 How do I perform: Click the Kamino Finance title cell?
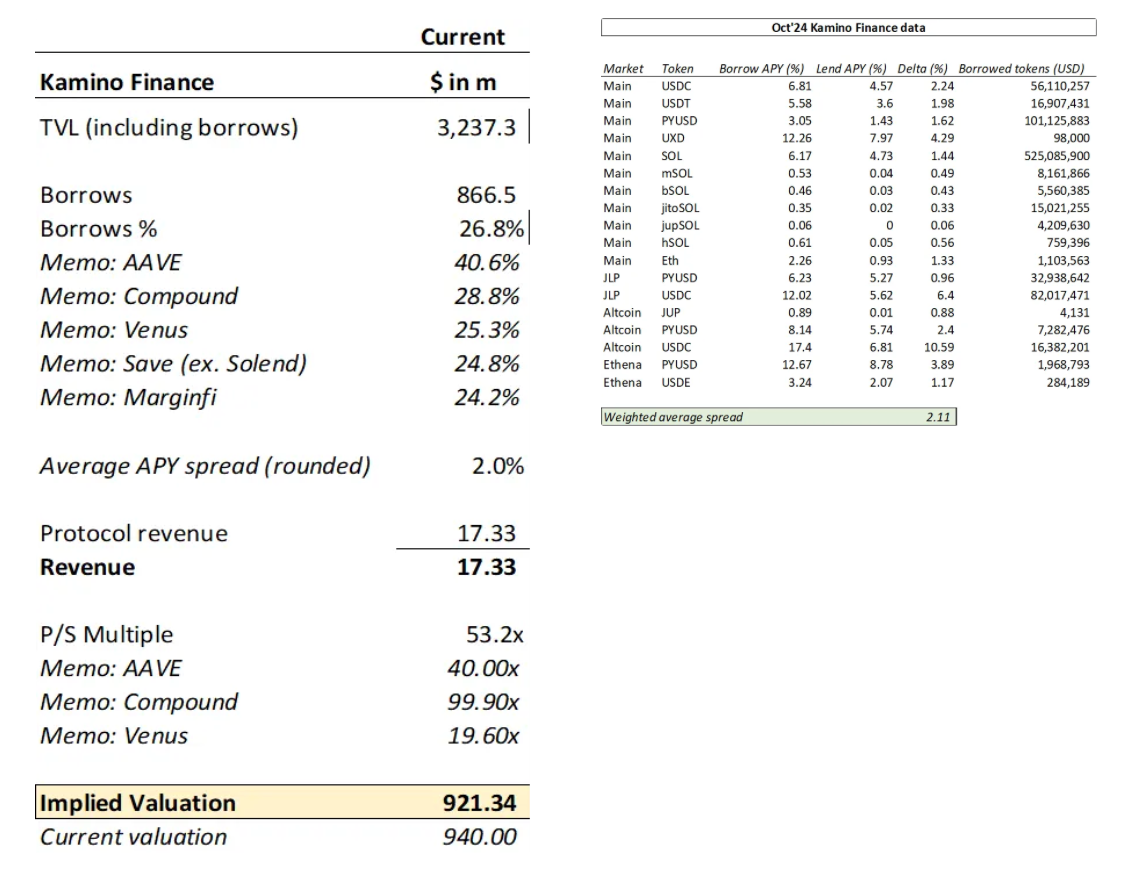click(127, 82)
